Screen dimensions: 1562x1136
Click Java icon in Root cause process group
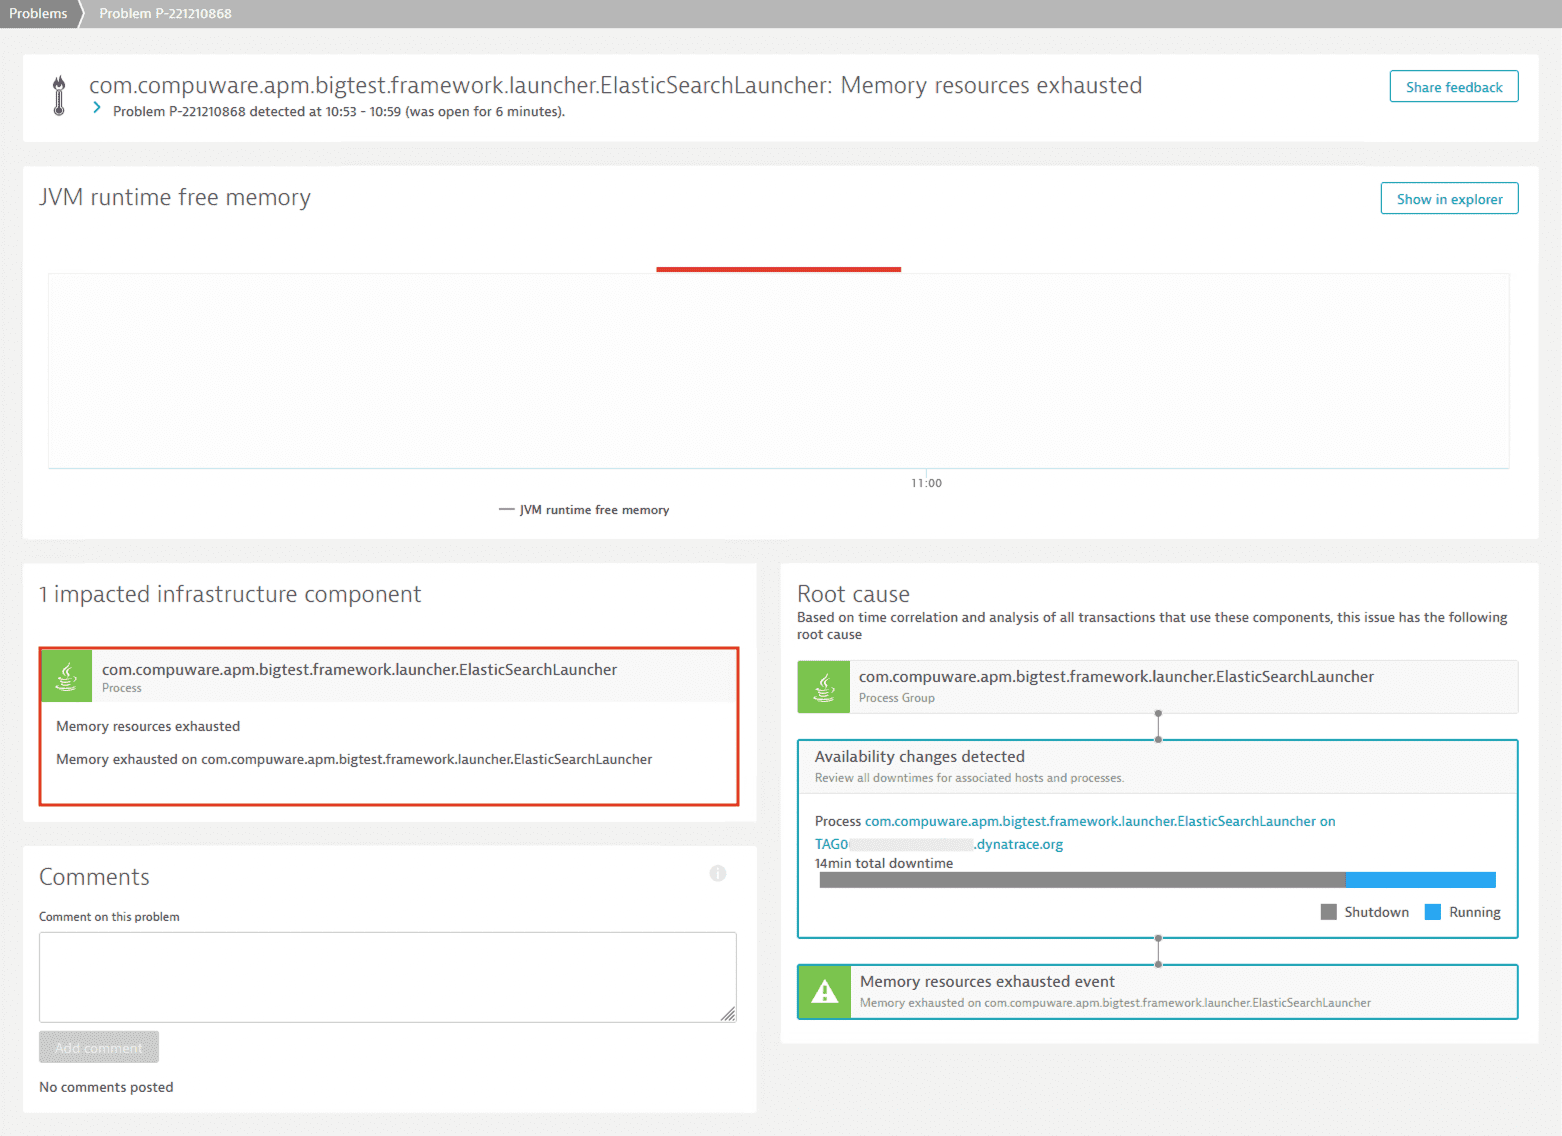823,687
